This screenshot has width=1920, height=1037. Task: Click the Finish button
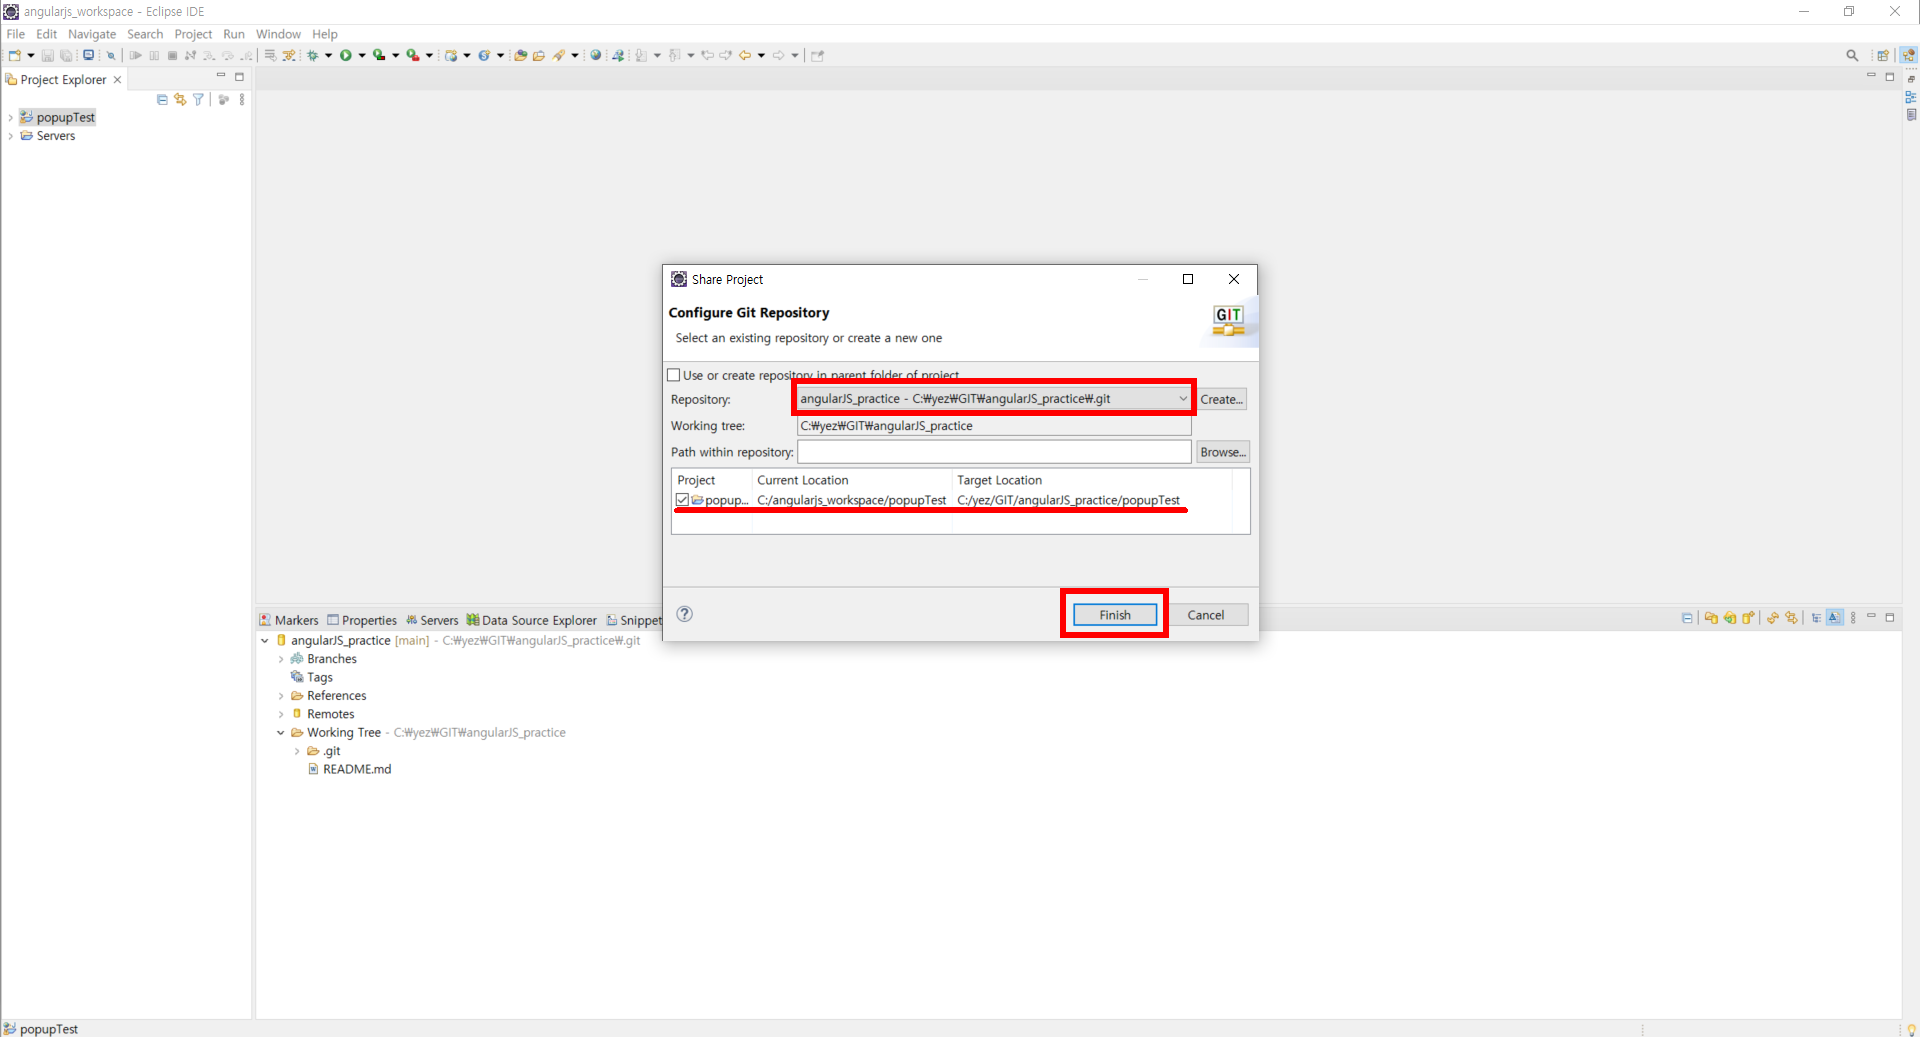pos(1115,615)
